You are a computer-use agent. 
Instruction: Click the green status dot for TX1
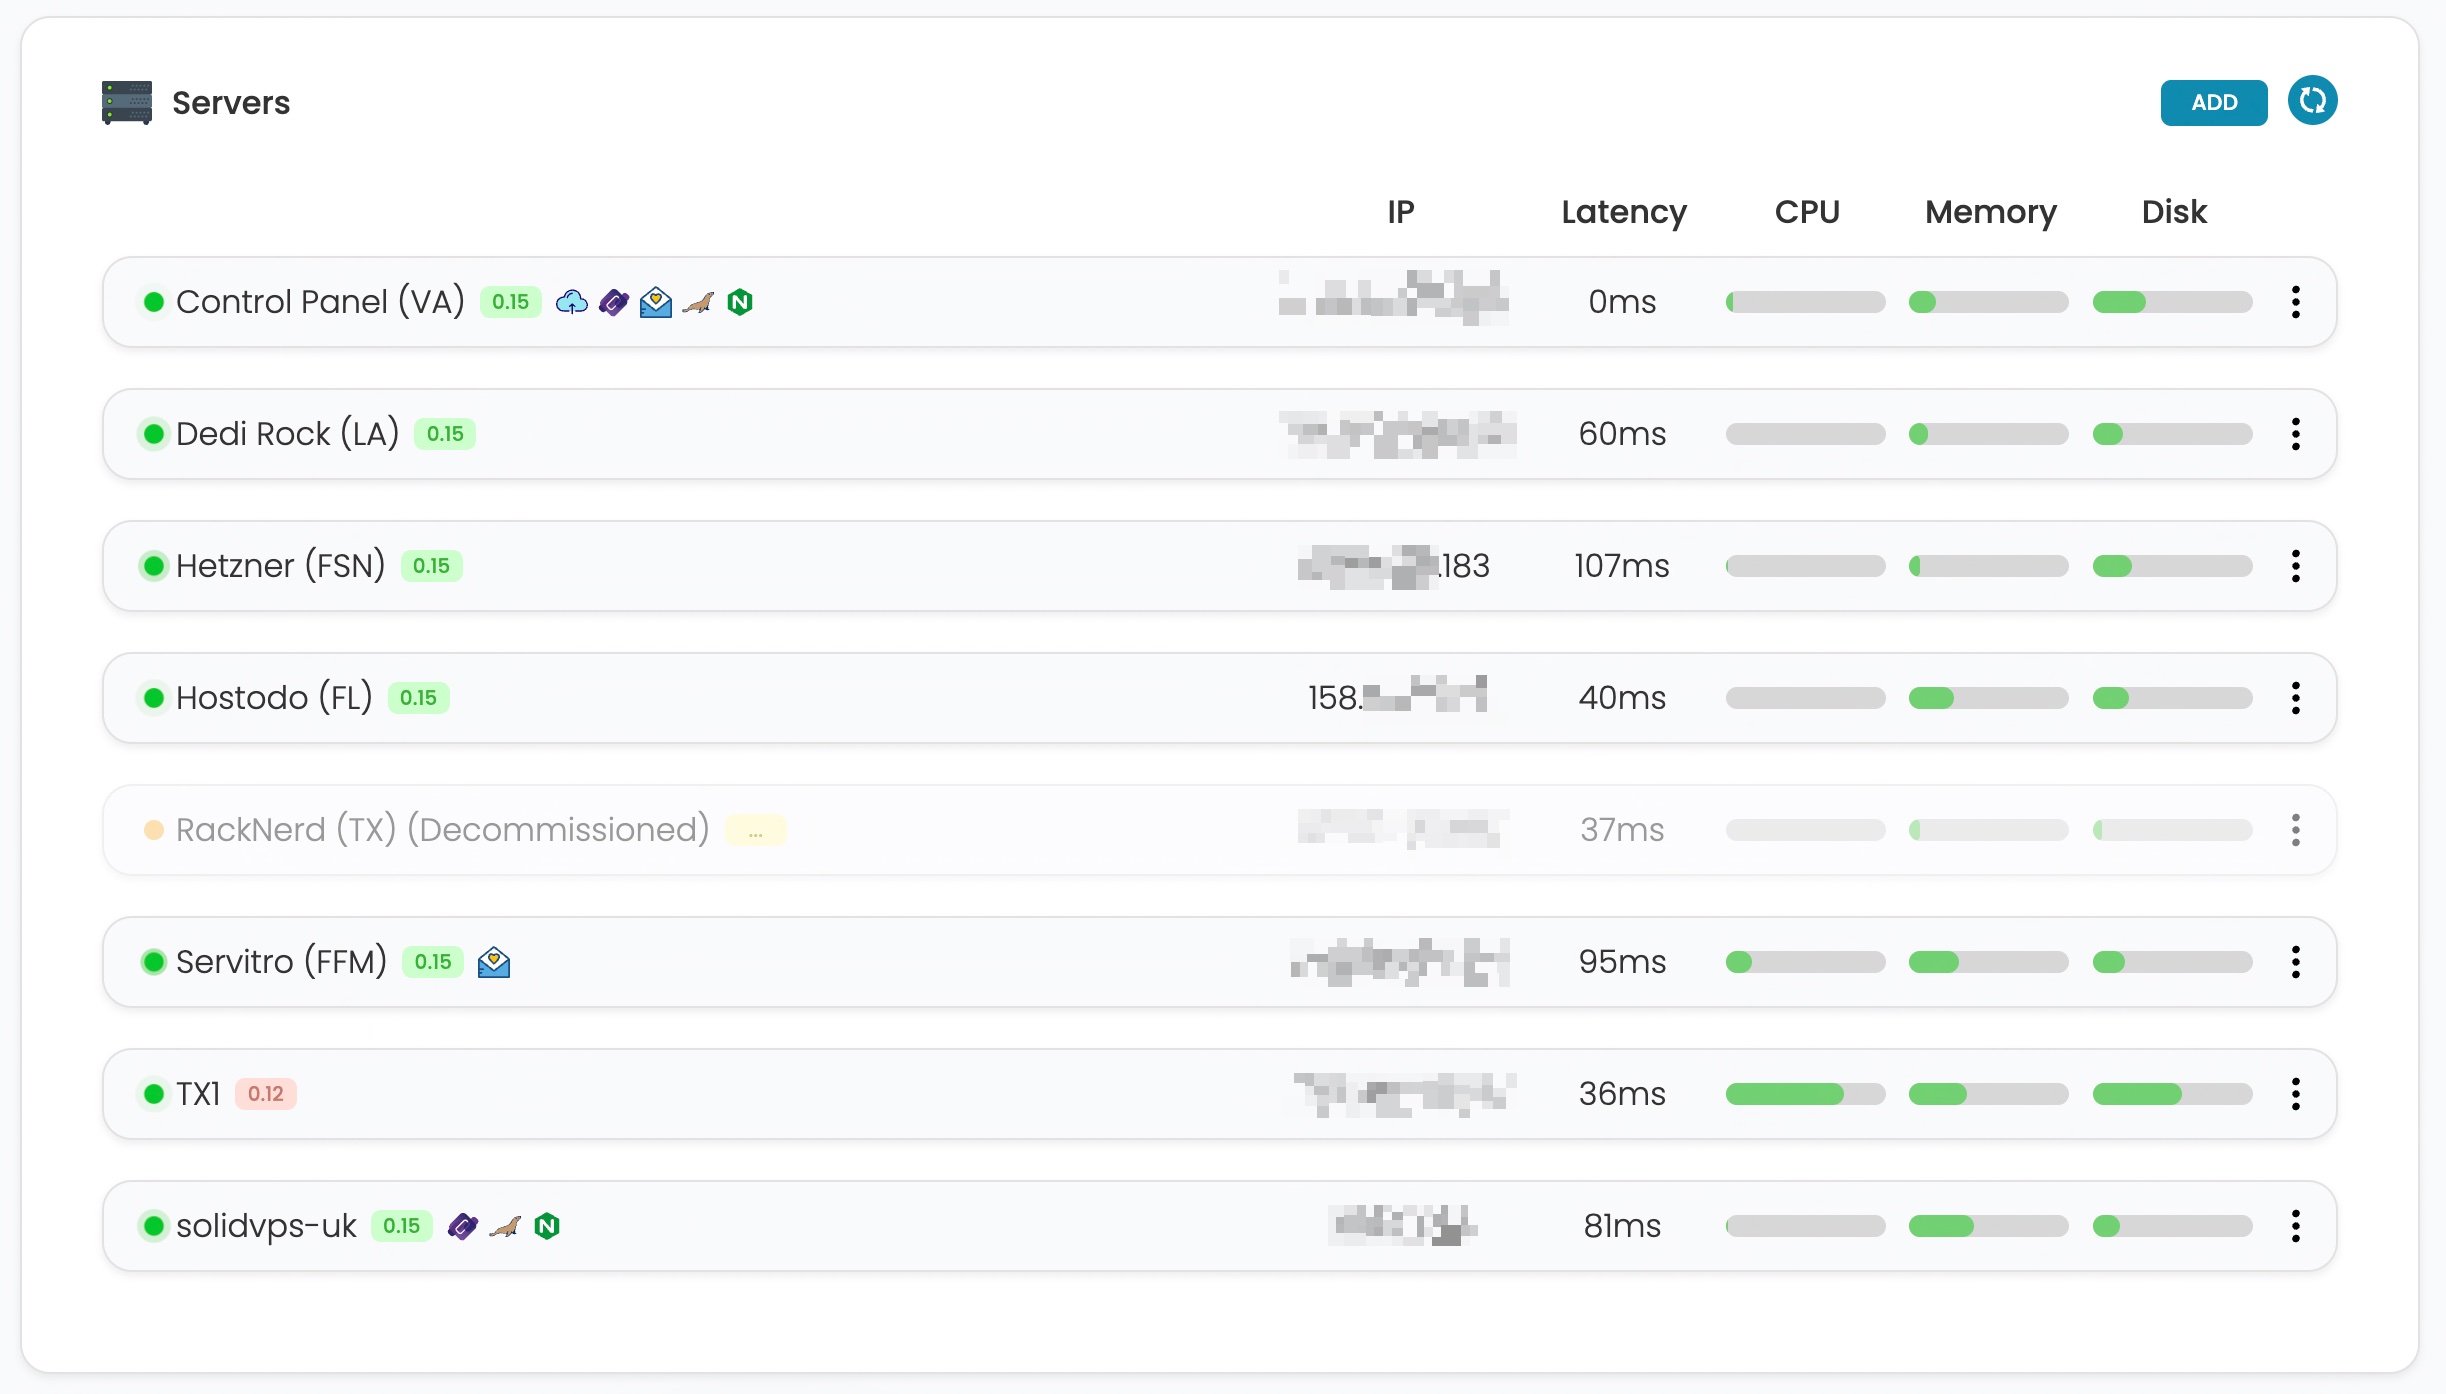pos(154,1094)
